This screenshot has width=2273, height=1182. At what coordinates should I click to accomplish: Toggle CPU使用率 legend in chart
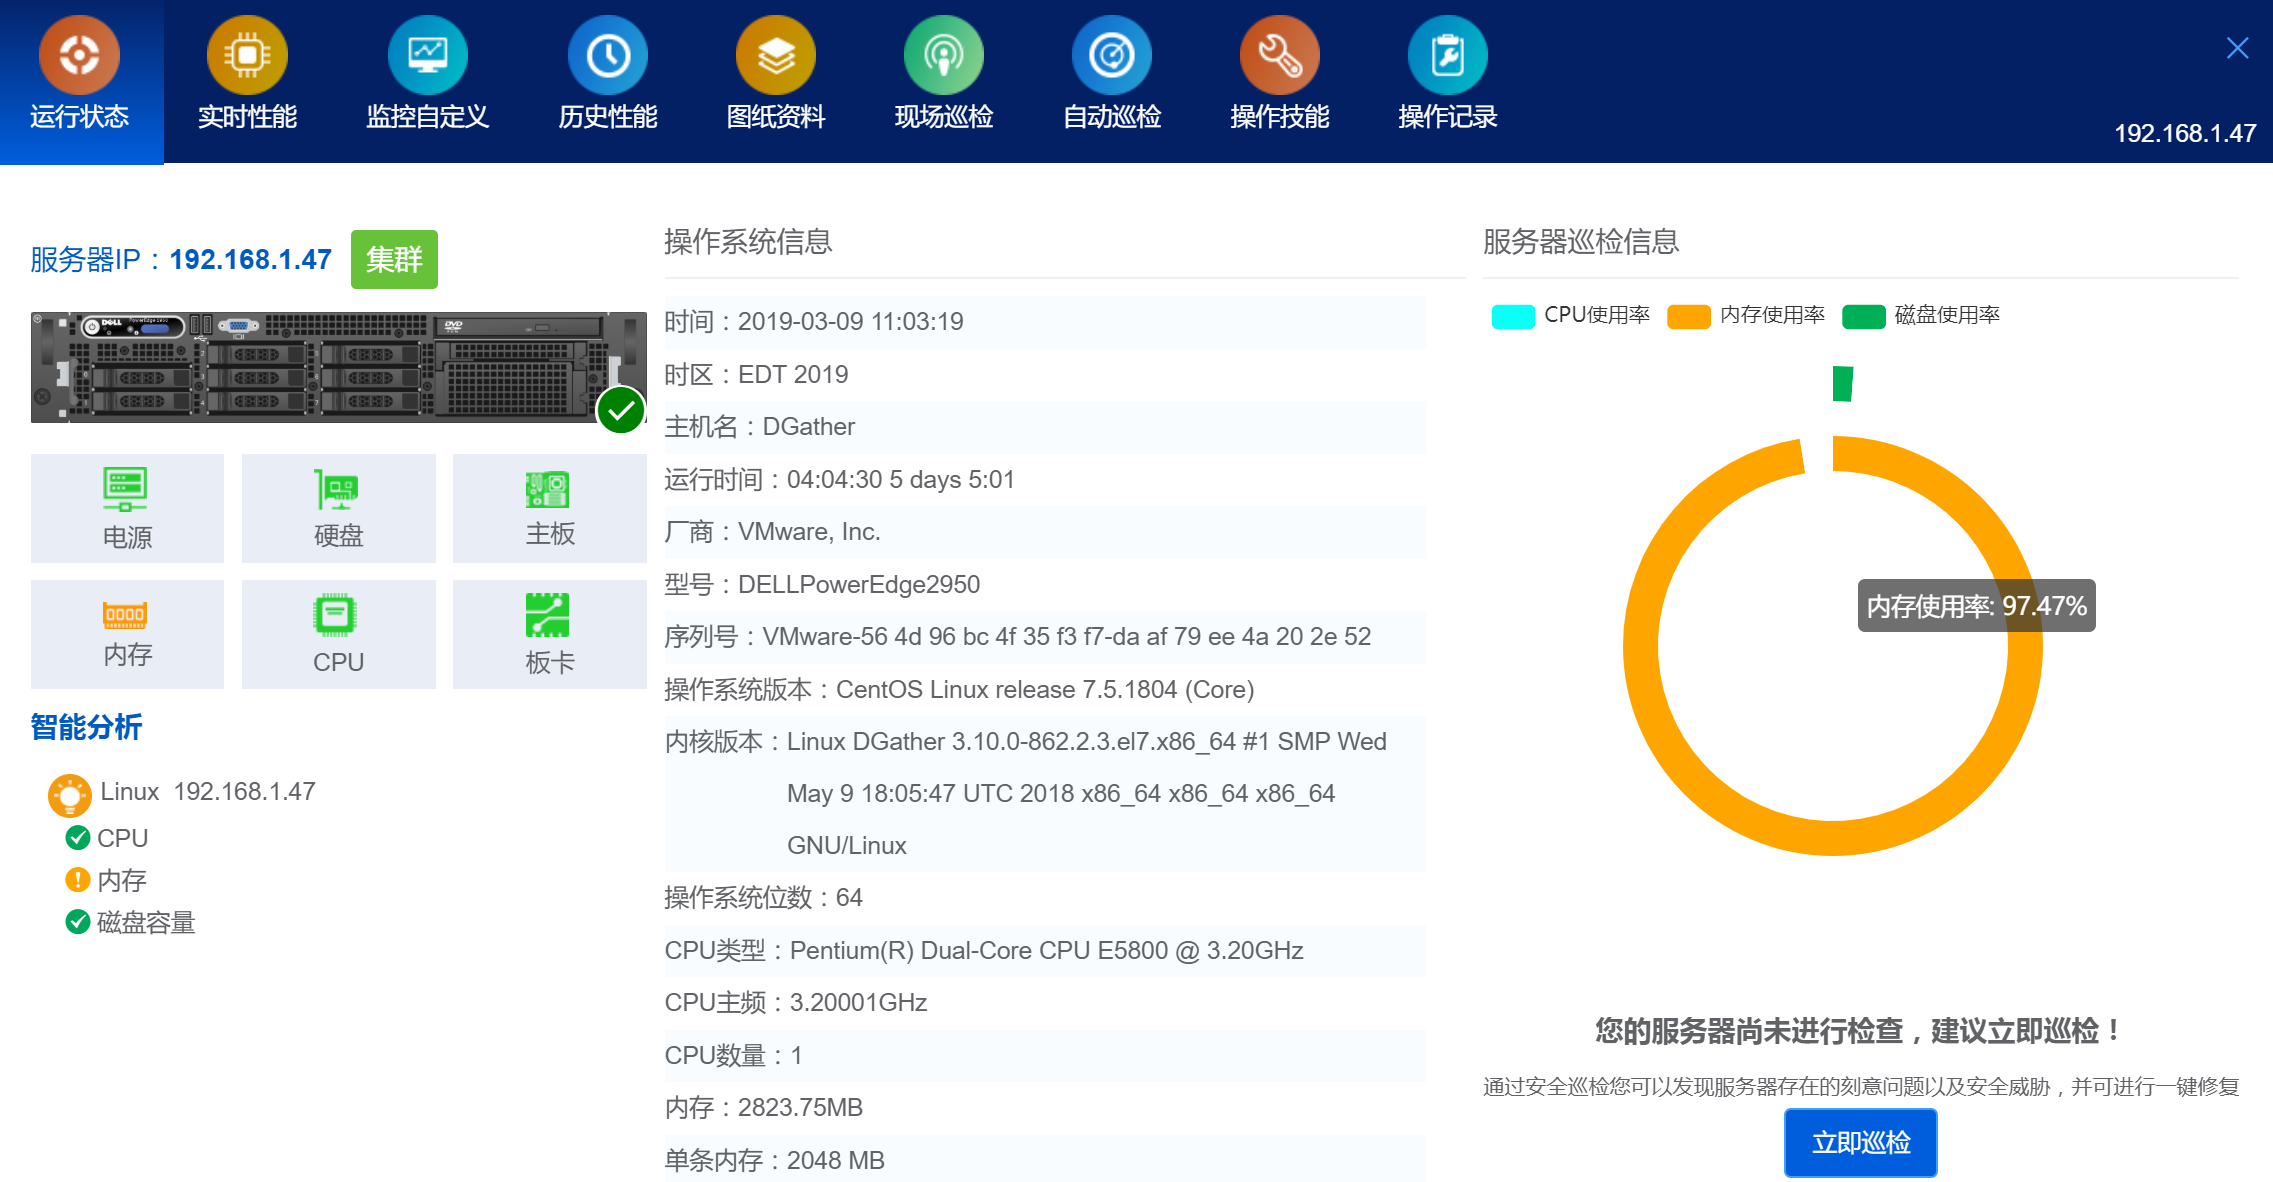[x=1570, y=316]
